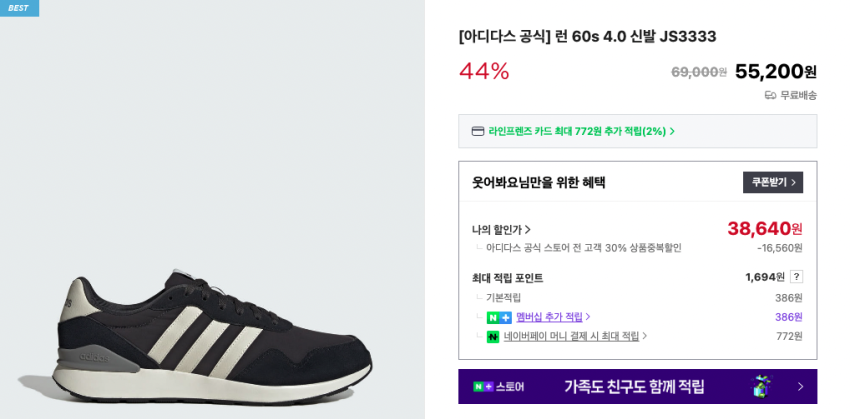Click the 쿠폰받기 button
This screenshot has height=419, width=850.
[773, 182]
